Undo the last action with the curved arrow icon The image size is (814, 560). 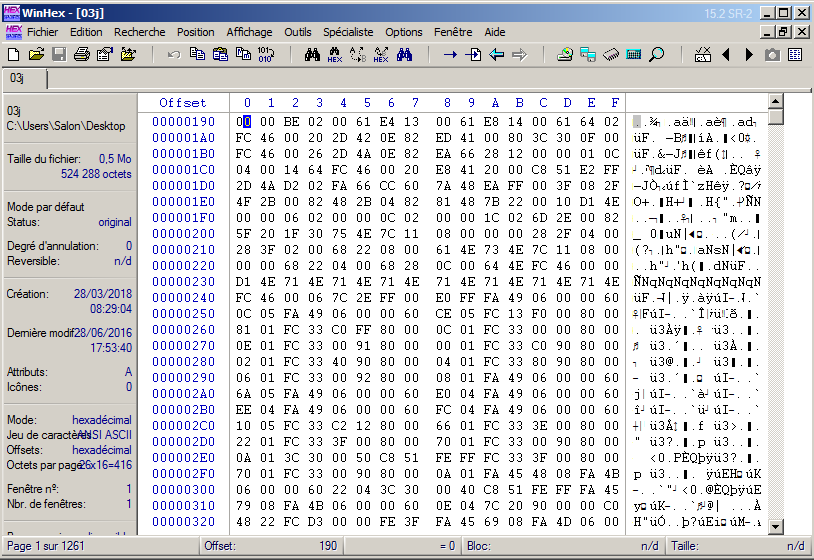click(174, 54)
